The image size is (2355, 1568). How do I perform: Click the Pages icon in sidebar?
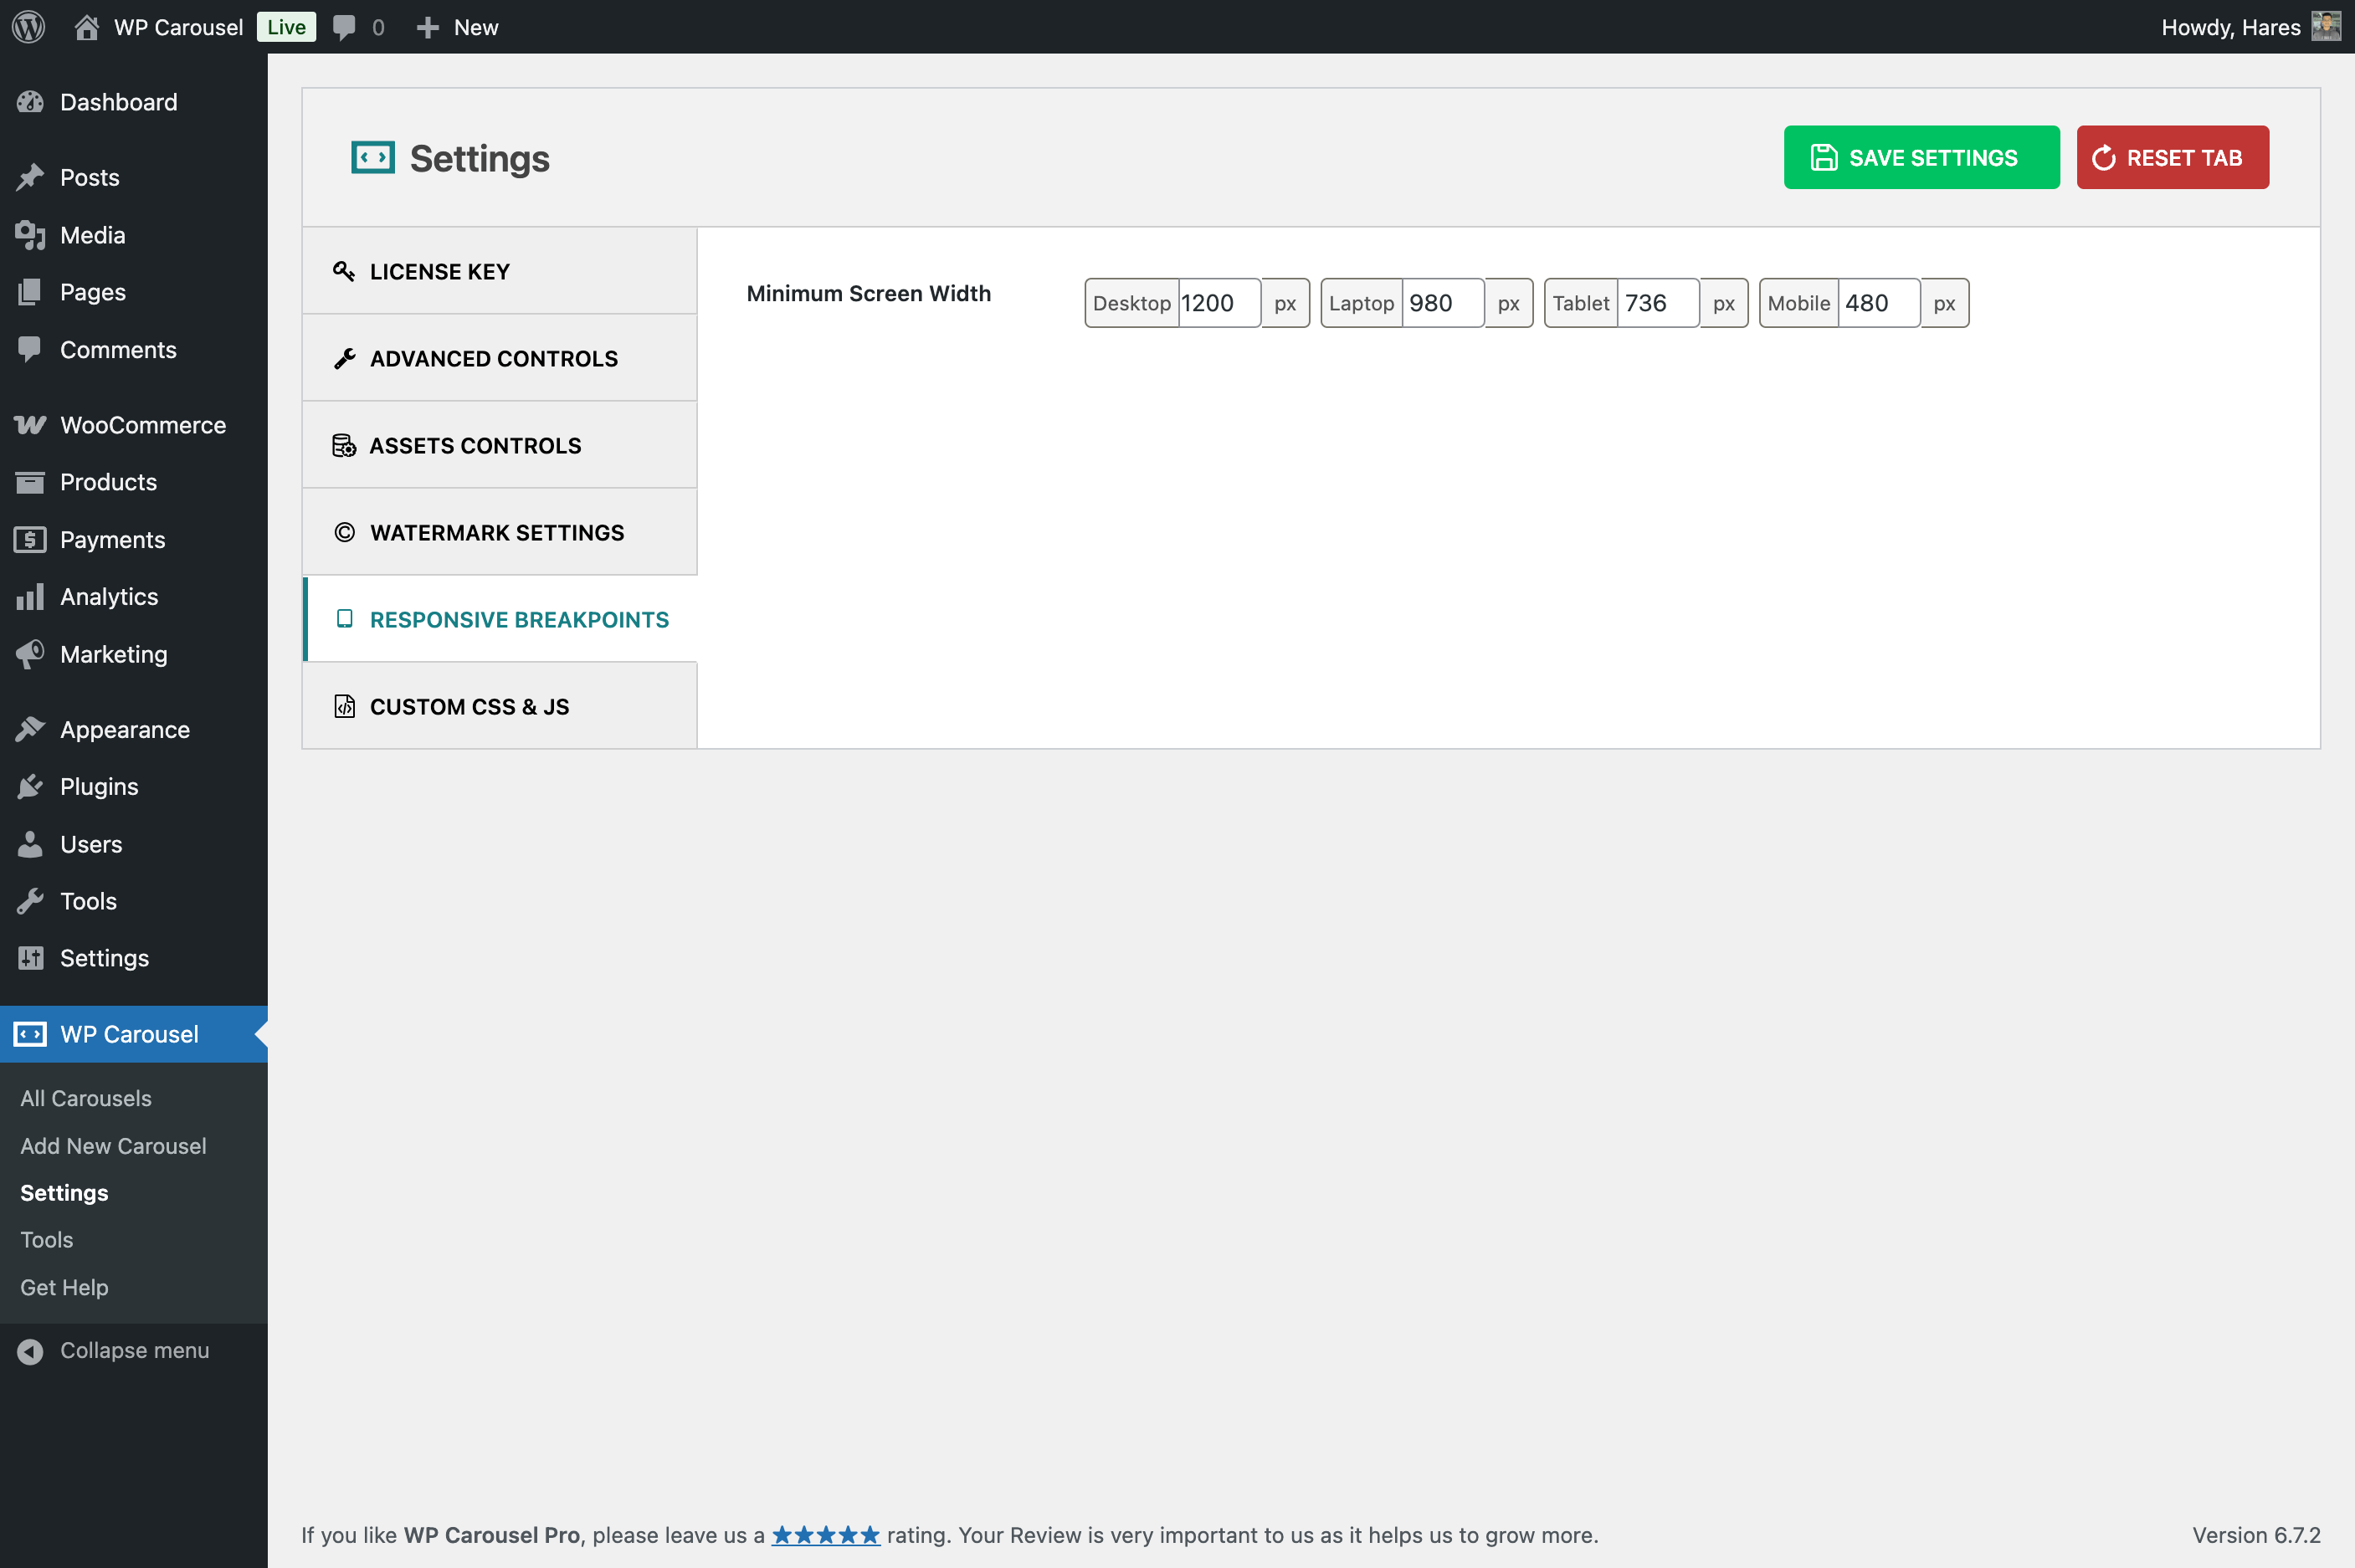[30, 292]
